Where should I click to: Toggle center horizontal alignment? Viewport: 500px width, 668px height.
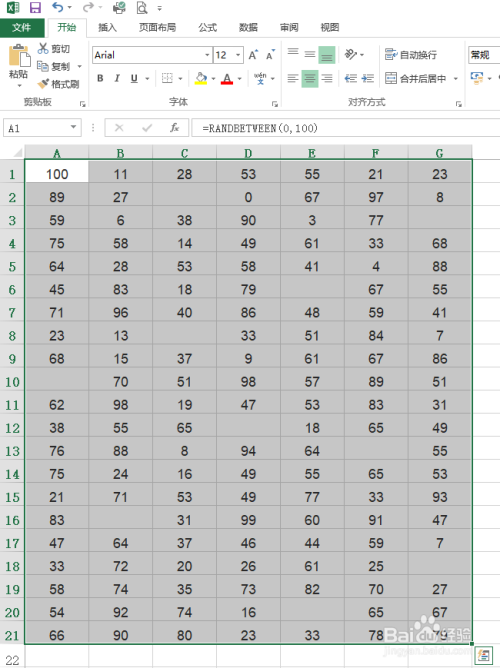310,78
